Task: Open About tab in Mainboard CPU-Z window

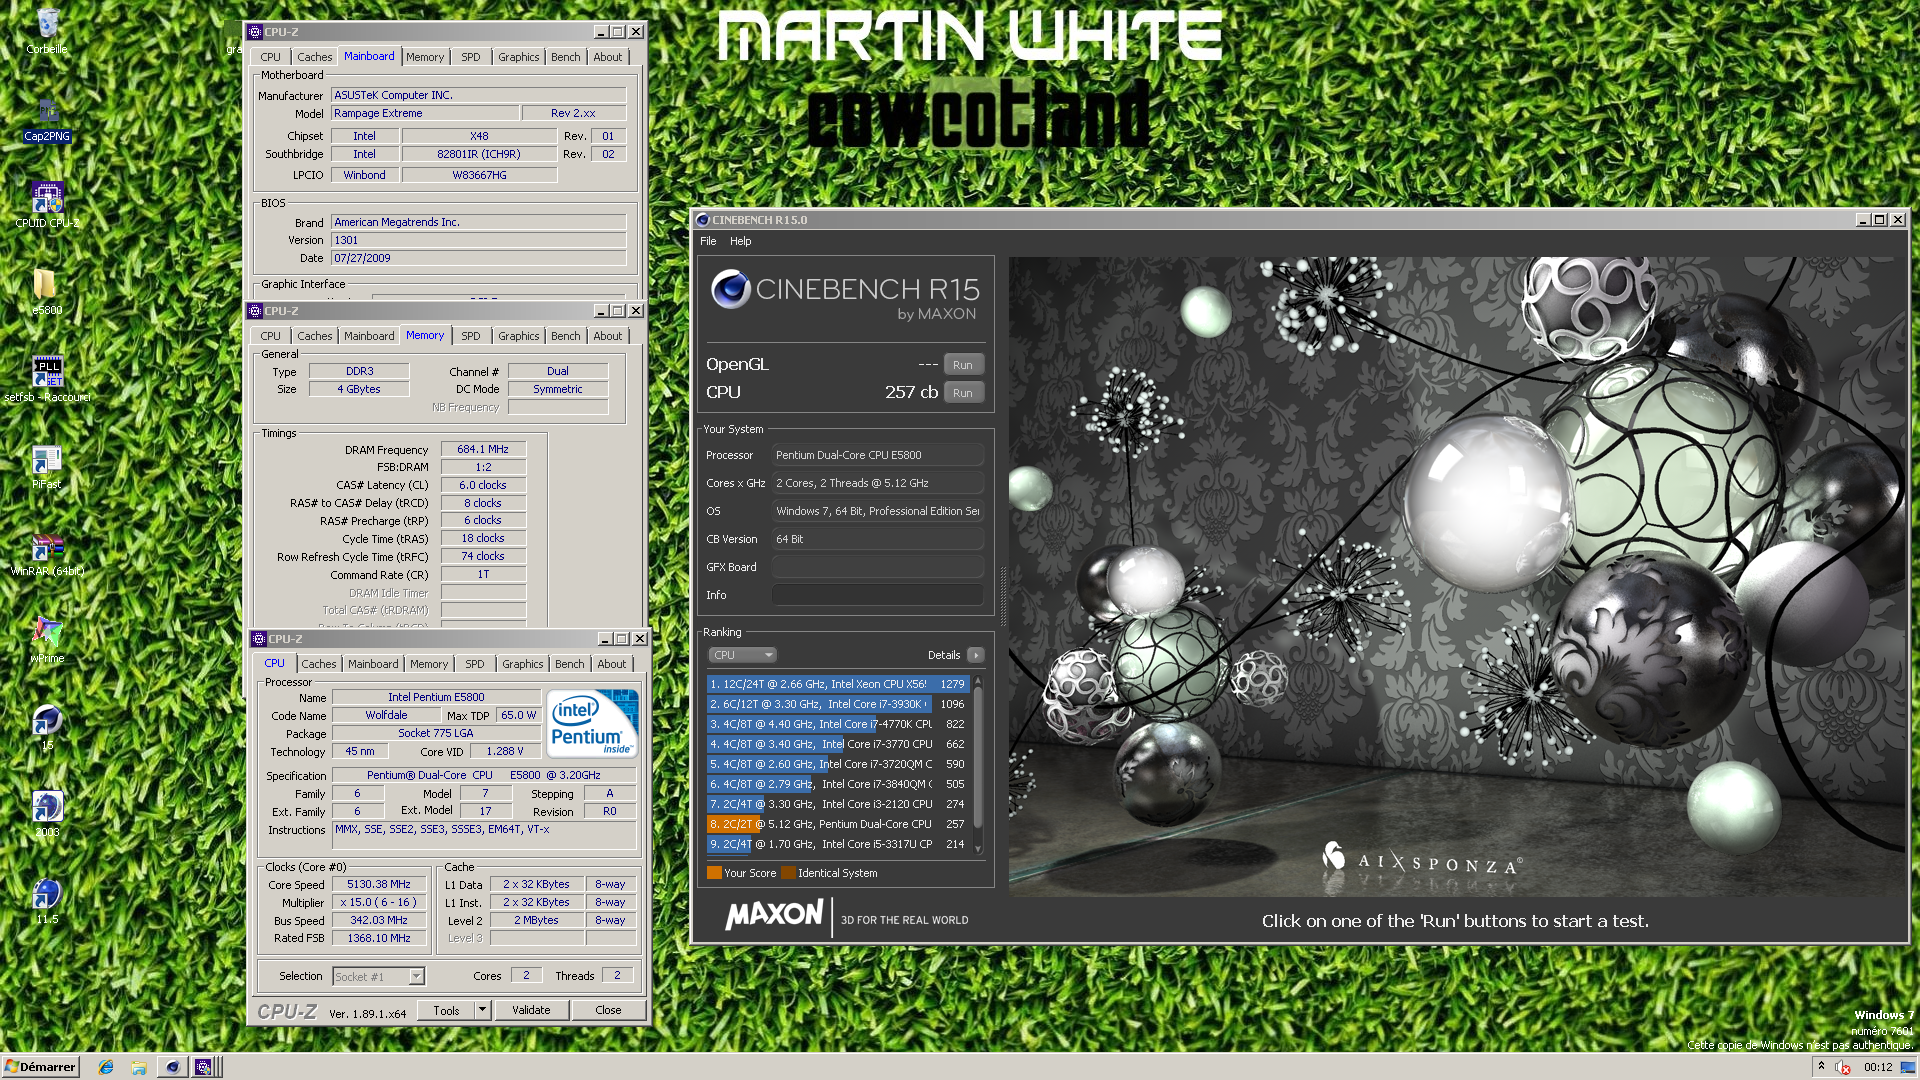Action: coord(608,57)
